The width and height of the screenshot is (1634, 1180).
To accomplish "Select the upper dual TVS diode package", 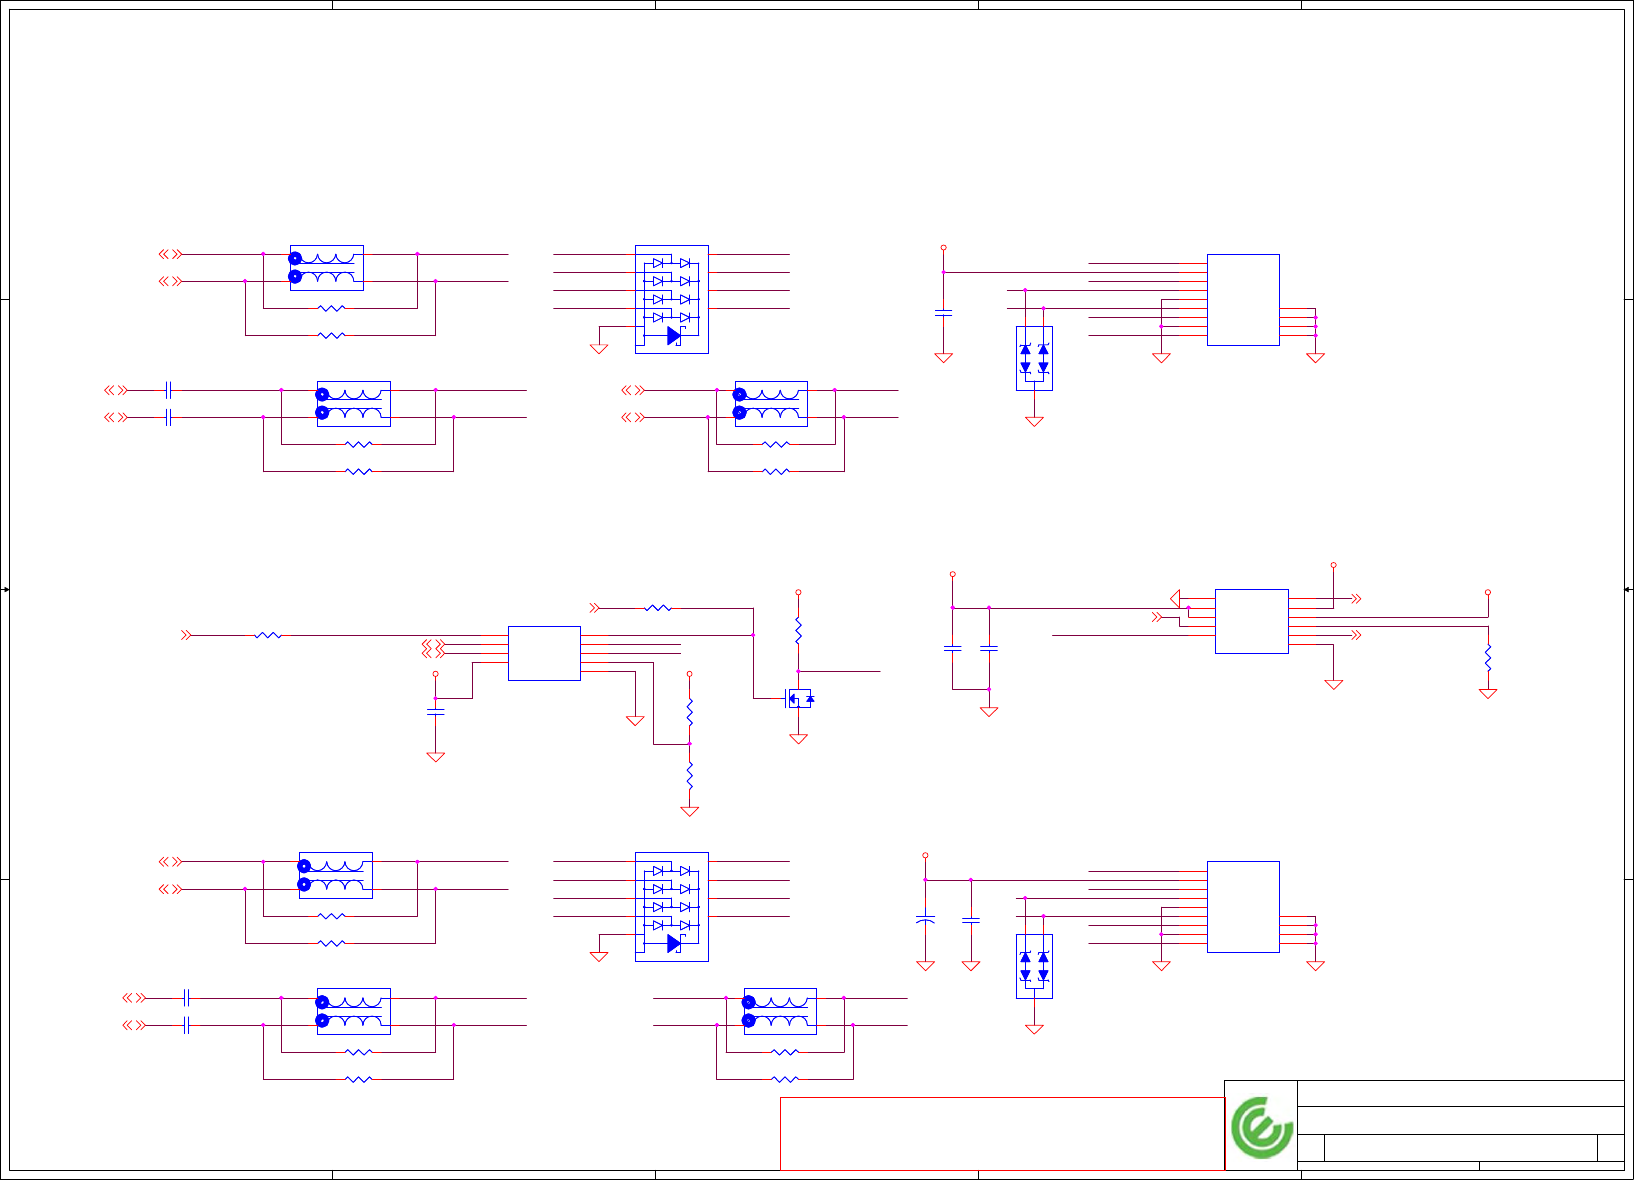I will (1034, 358).
